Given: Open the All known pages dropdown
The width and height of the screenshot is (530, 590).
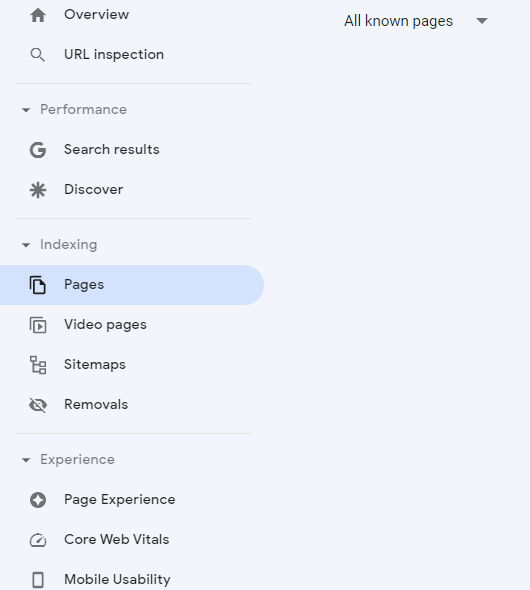Looking at the screenshot, I should [416, 21].
